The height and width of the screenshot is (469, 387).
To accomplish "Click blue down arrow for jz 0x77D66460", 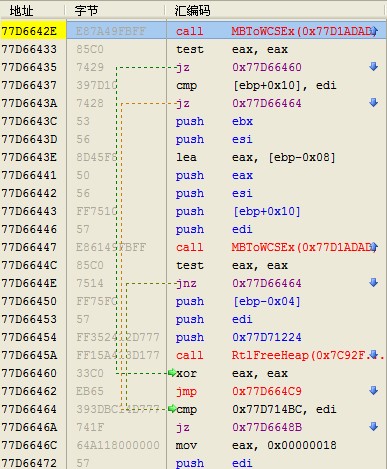I will (x=374, y=67).
